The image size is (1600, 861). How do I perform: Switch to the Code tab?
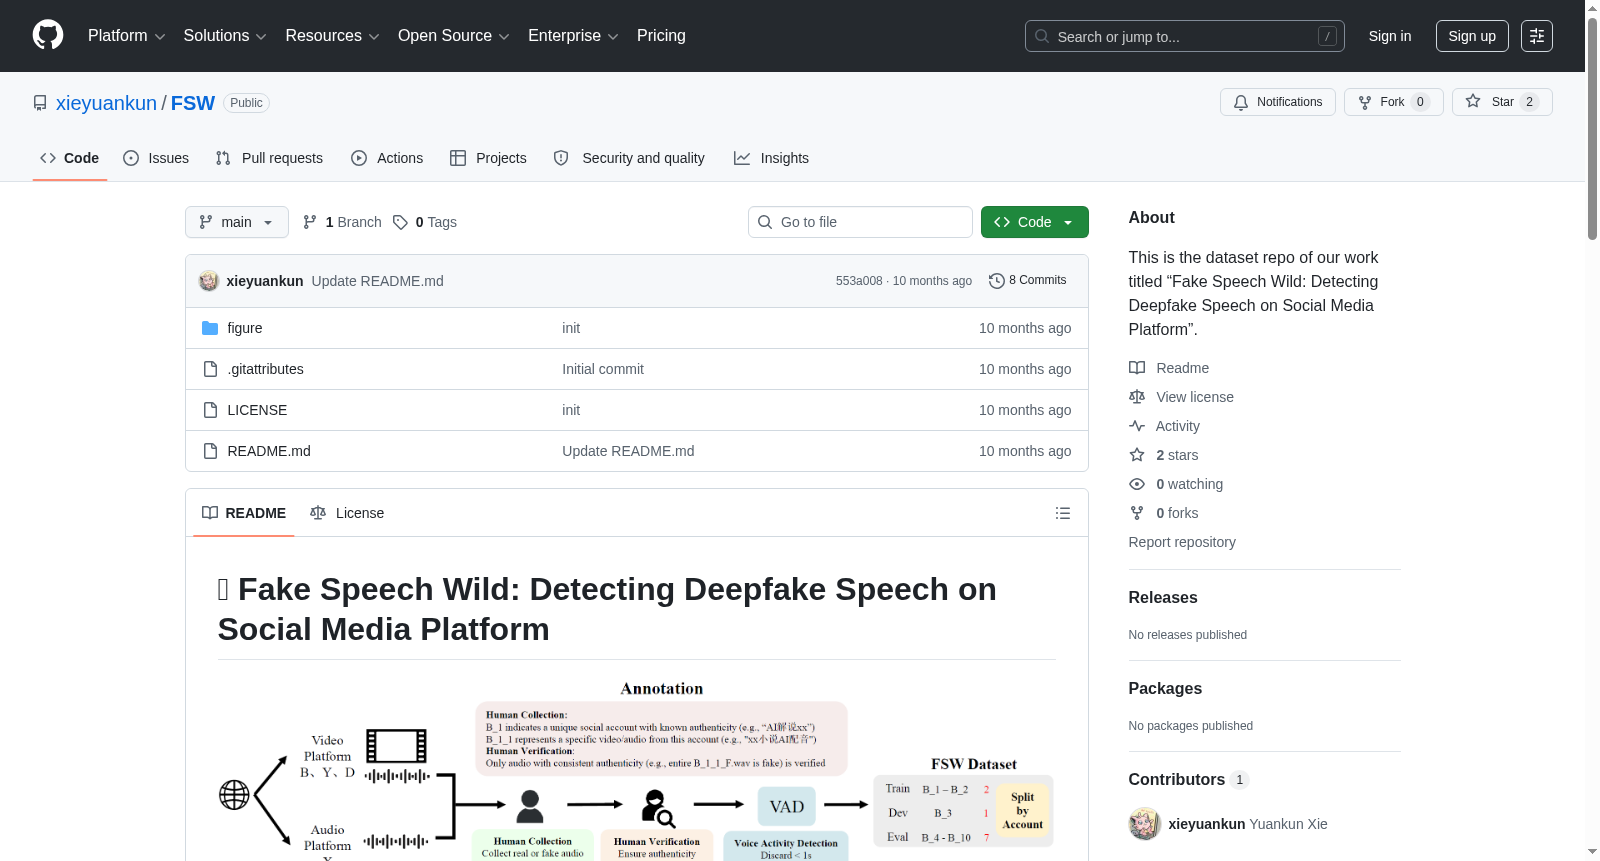point(70,158)
